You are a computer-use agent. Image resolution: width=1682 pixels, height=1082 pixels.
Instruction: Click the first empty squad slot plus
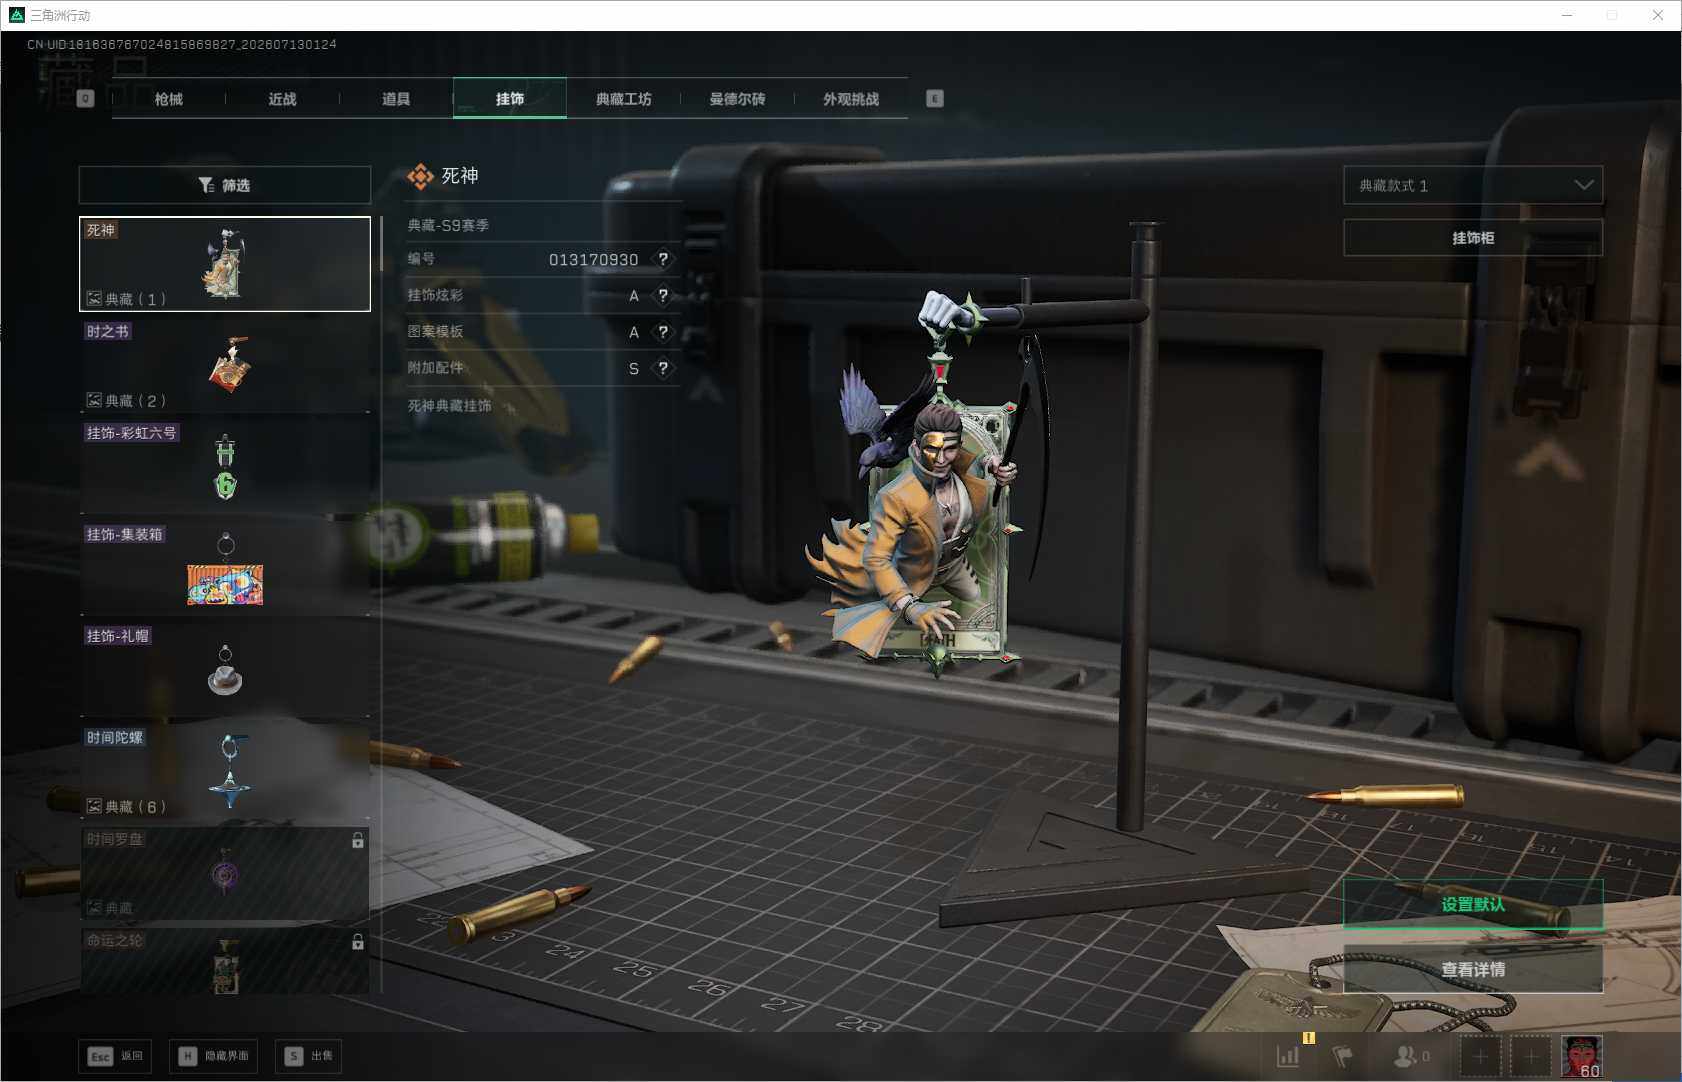(x=1480, y=1056)
